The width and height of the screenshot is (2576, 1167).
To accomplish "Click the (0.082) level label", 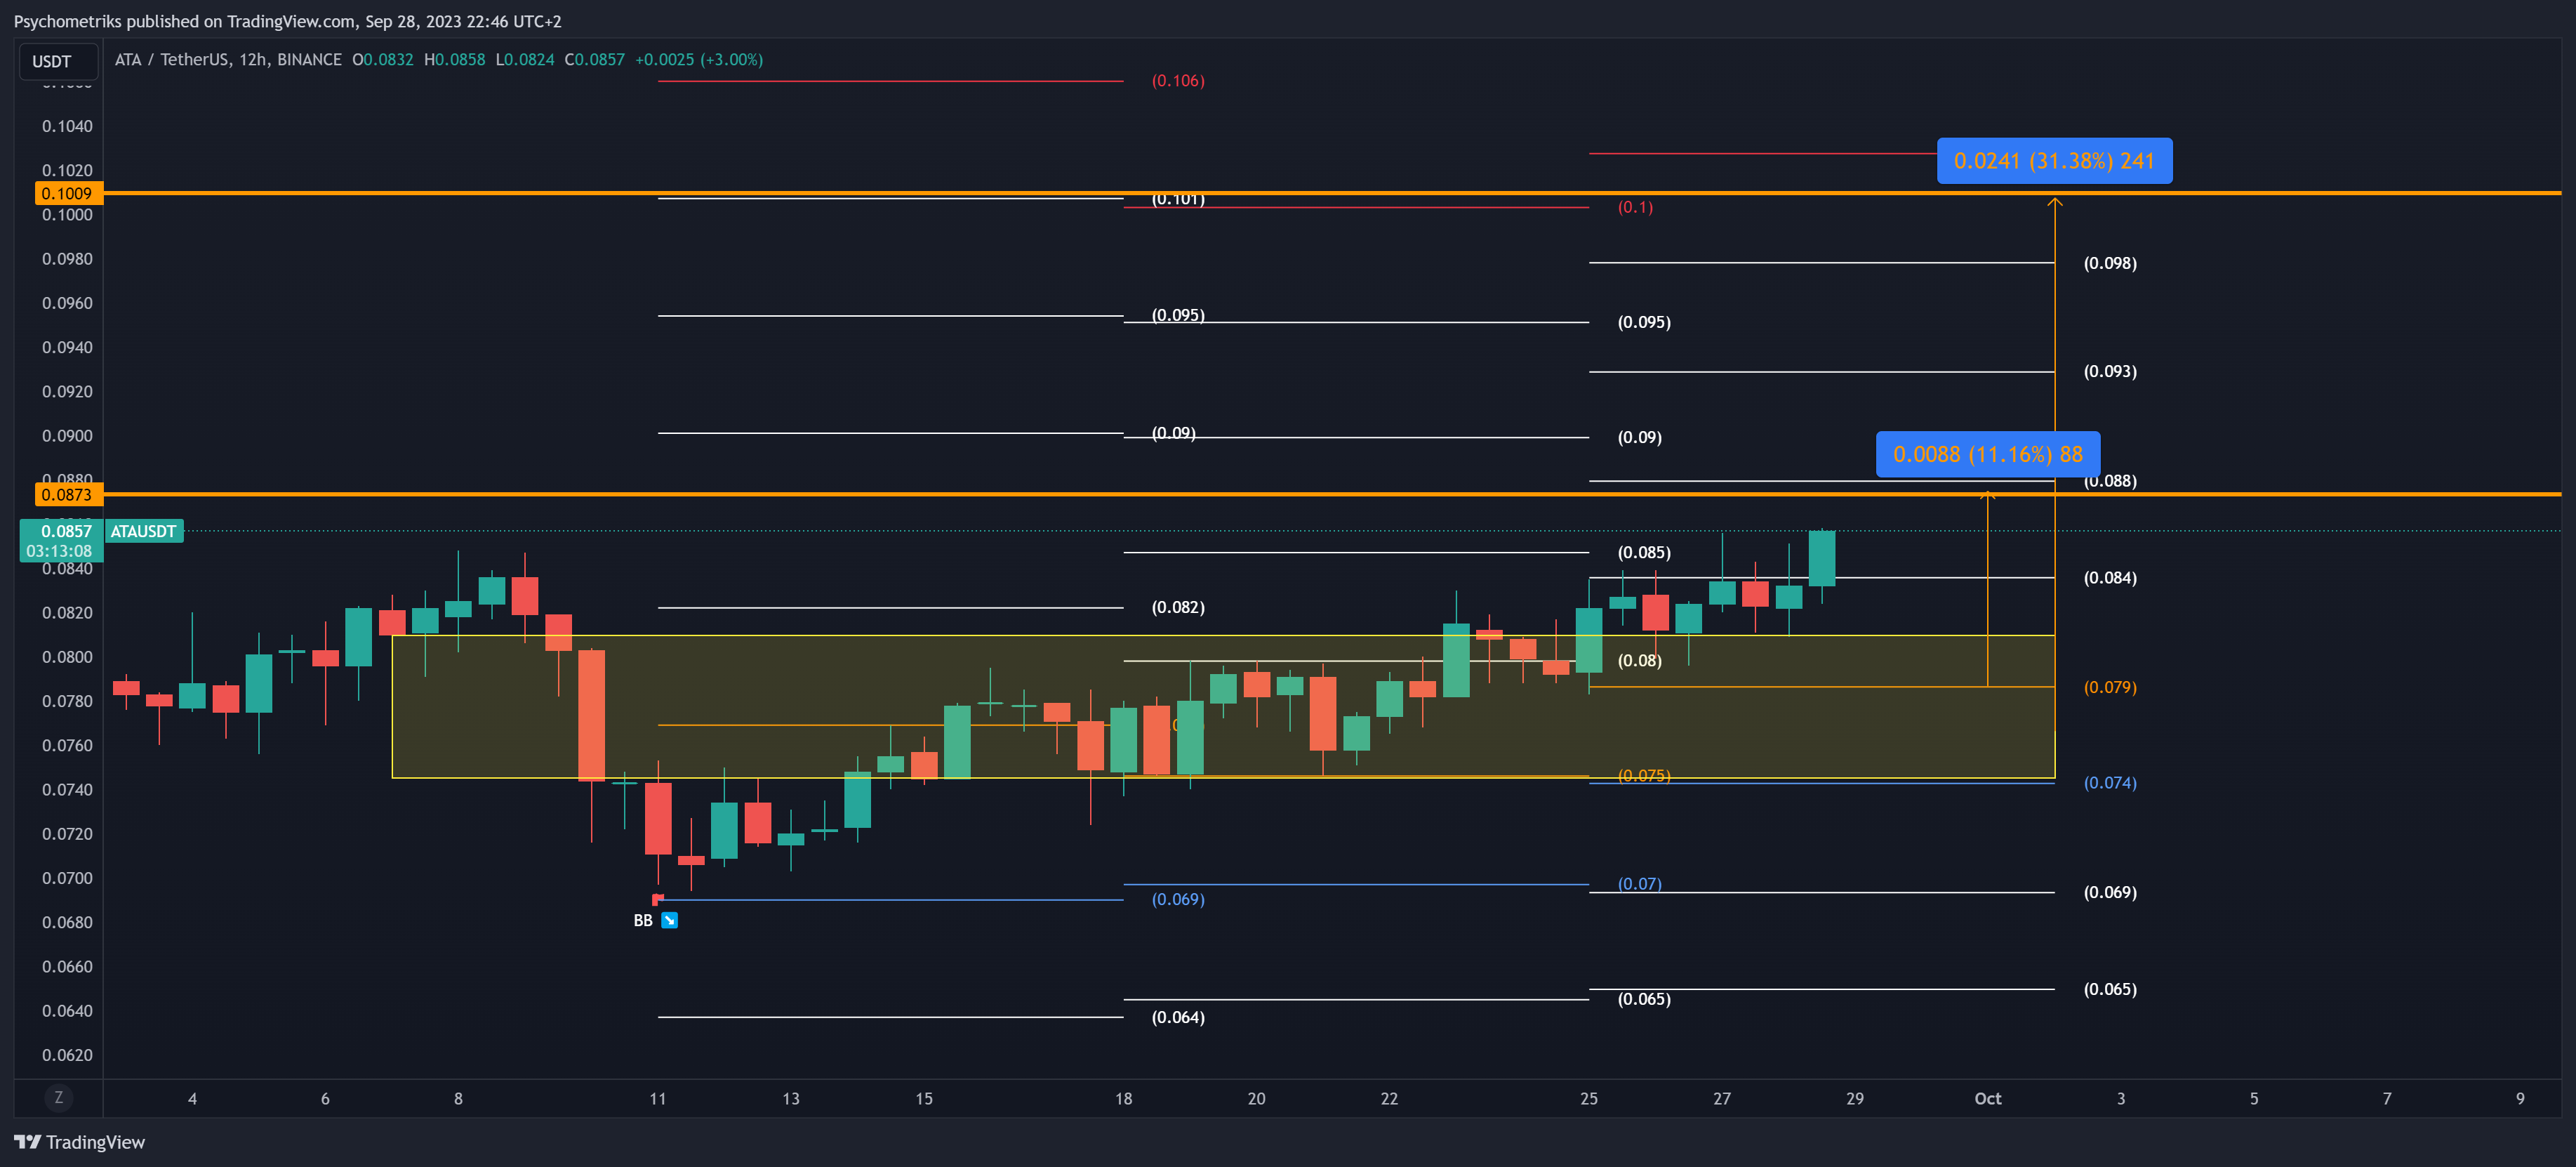I will [1178, 607].
